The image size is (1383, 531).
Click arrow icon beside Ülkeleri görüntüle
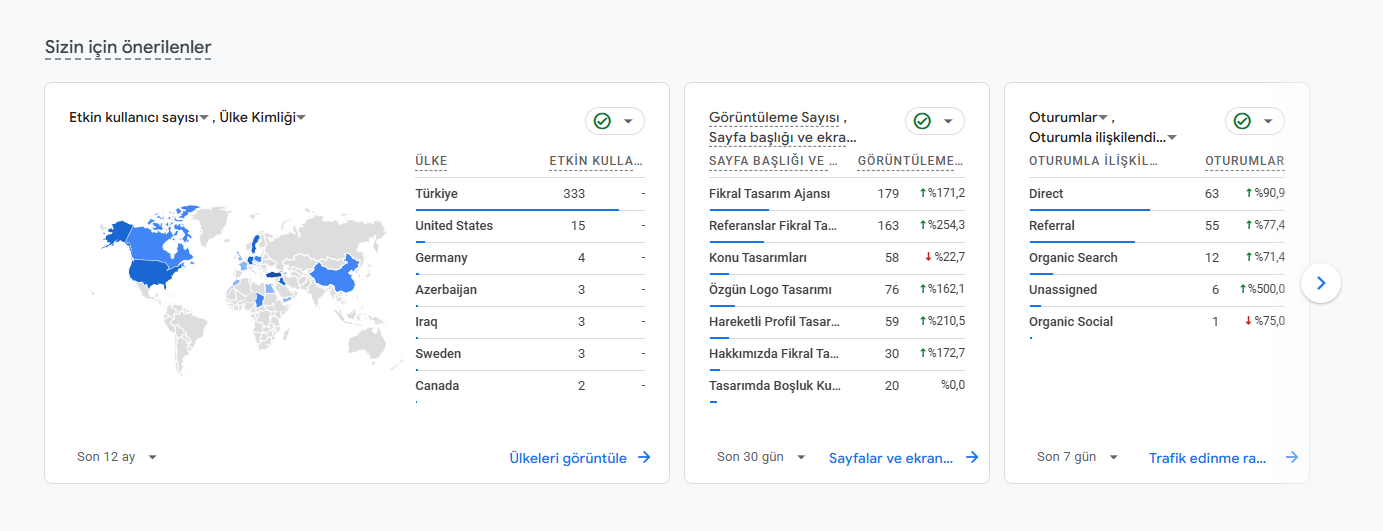pyautogui.click(x=644, y=457)
